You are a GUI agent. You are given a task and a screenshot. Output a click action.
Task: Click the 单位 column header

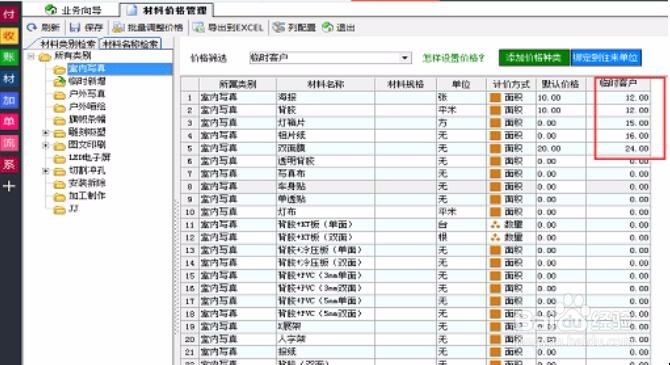(x=461, y=84)
